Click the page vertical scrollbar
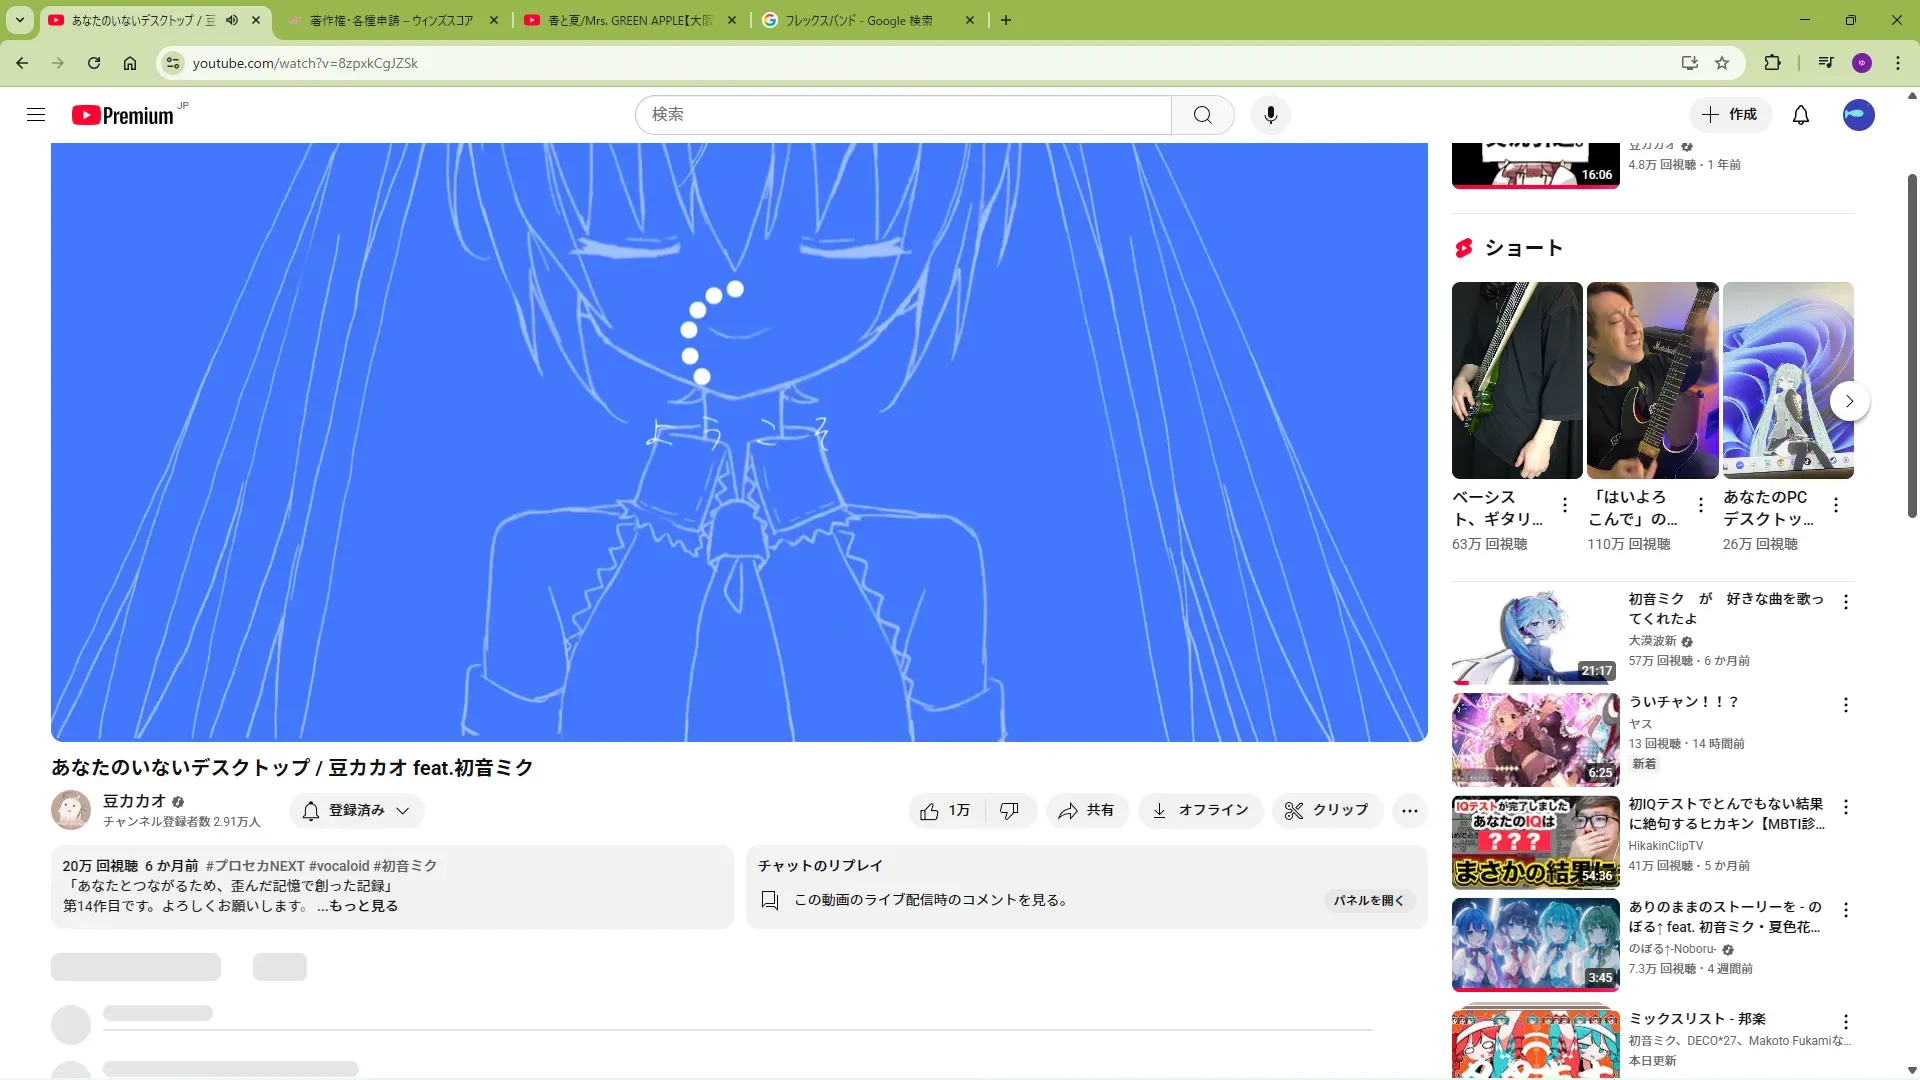Image resolution: width=1920 pixels, height=1080 pixels. point(1912,345)
